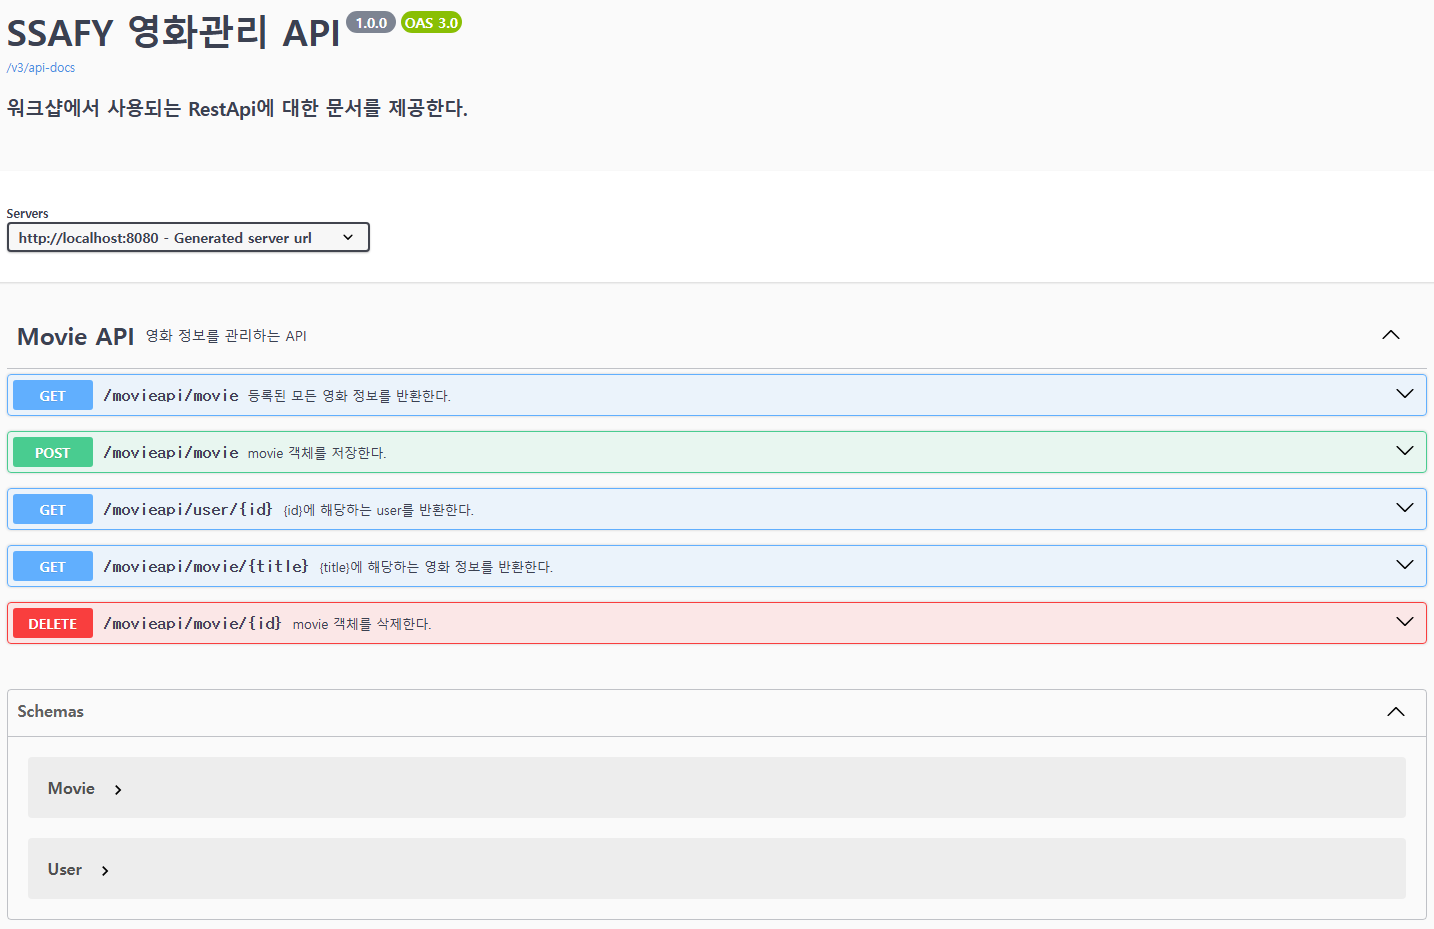The width and height of the screenshot is (1434, 929).
Task: Click GET badge for /movieapi/movie/{title}
Action: pyautogui.click(x=53, y=566)
